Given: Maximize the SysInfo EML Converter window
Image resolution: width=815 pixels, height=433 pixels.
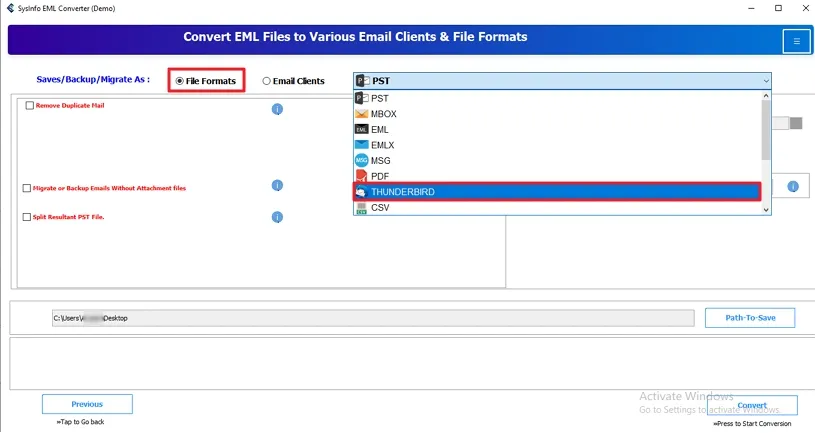Looking at the screenshot, I should click(x=778, y=8).
